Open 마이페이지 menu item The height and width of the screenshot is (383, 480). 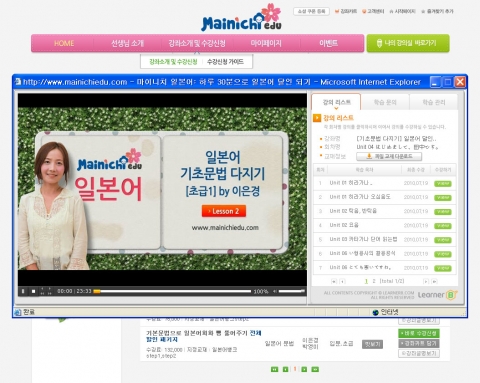(266, 43)
